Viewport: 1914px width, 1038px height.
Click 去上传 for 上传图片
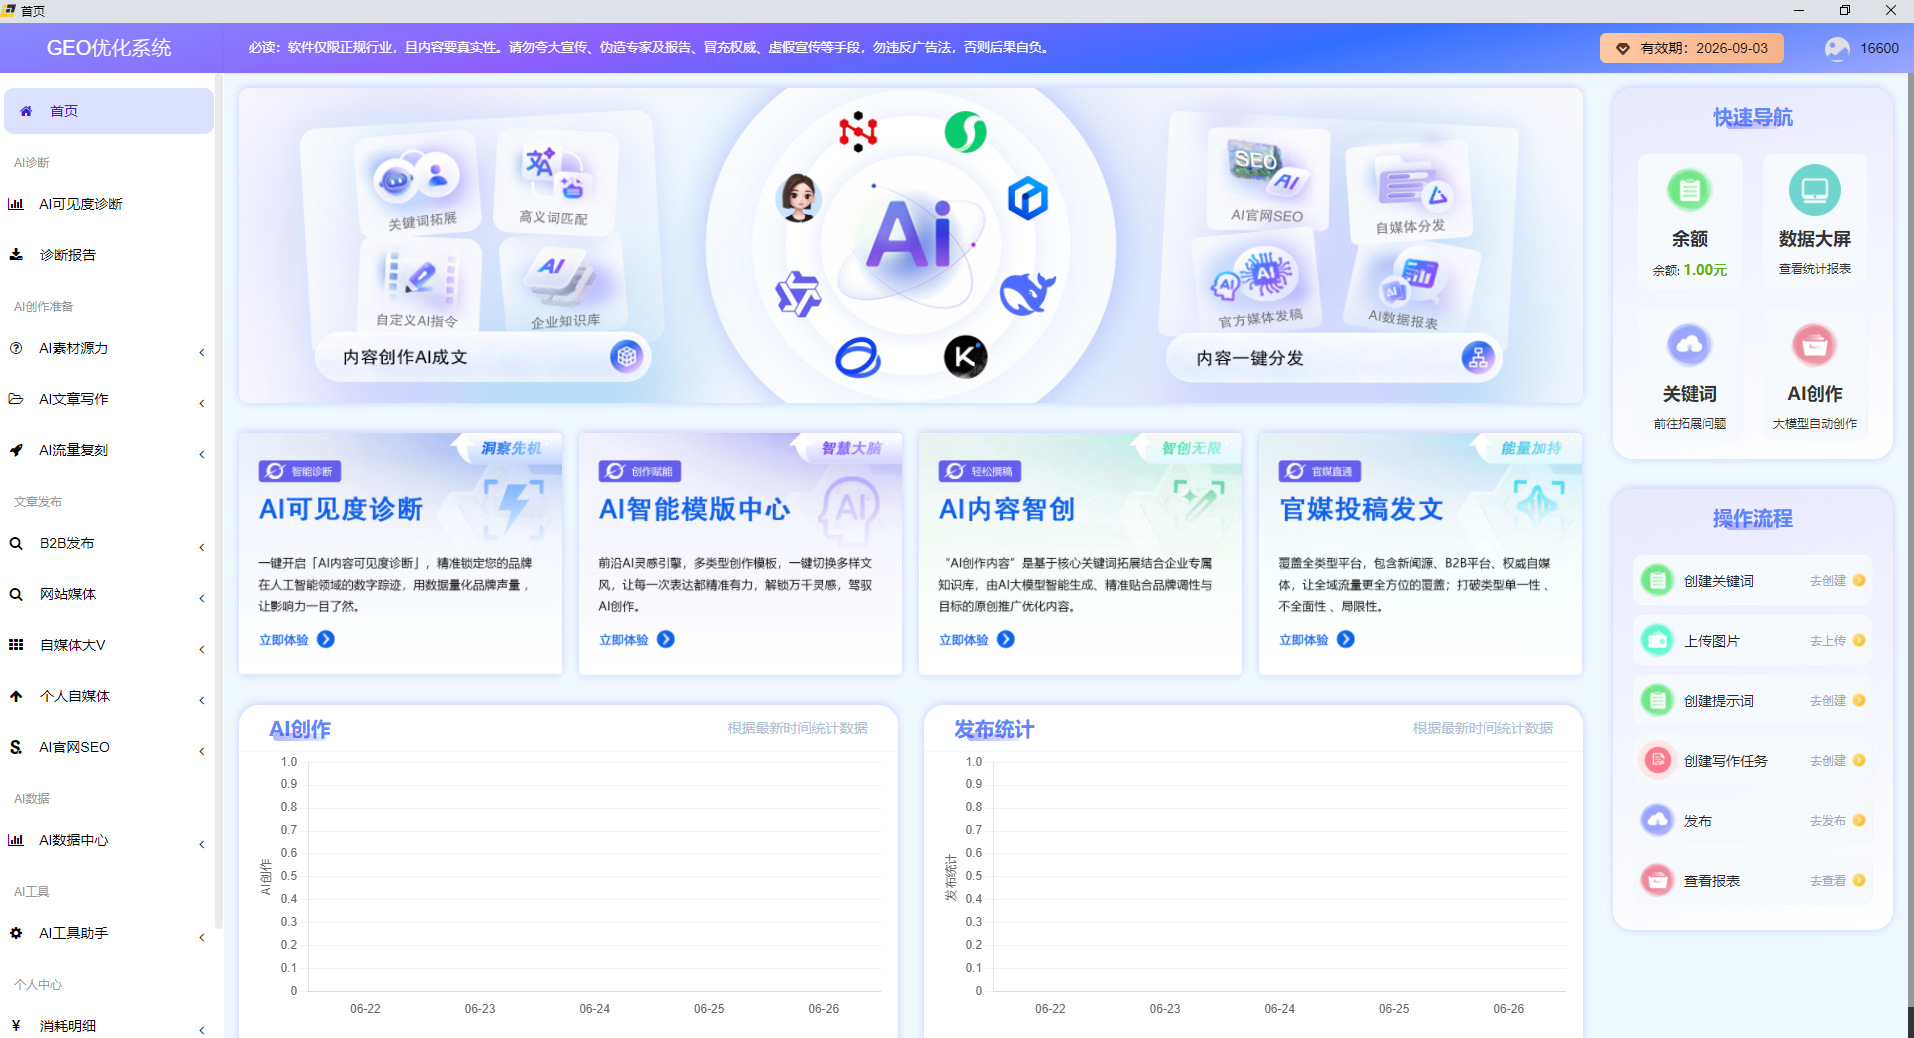1837,640
